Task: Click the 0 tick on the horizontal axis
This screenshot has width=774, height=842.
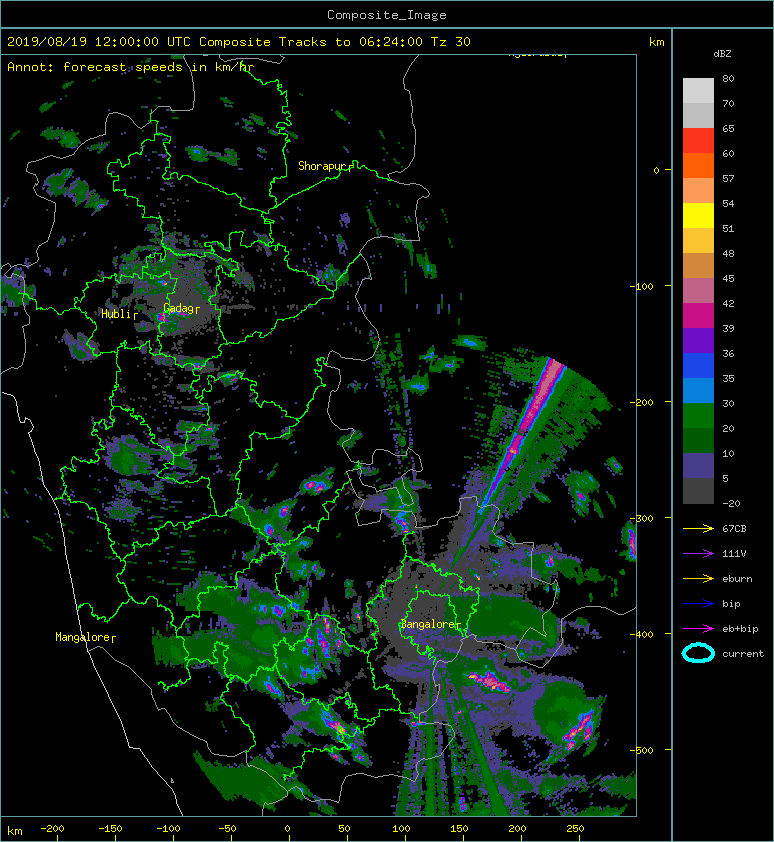Action: click(x=287, y=829)
